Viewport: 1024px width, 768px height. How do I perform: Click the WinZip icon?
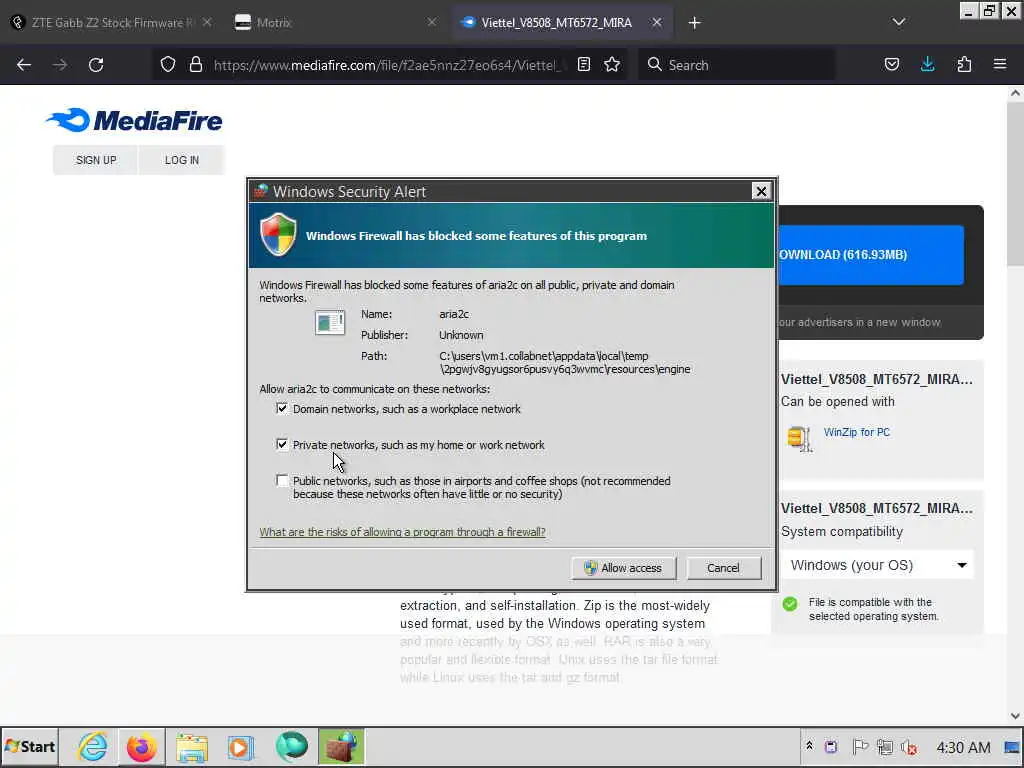pyautogui.click(x=799, y=438)
